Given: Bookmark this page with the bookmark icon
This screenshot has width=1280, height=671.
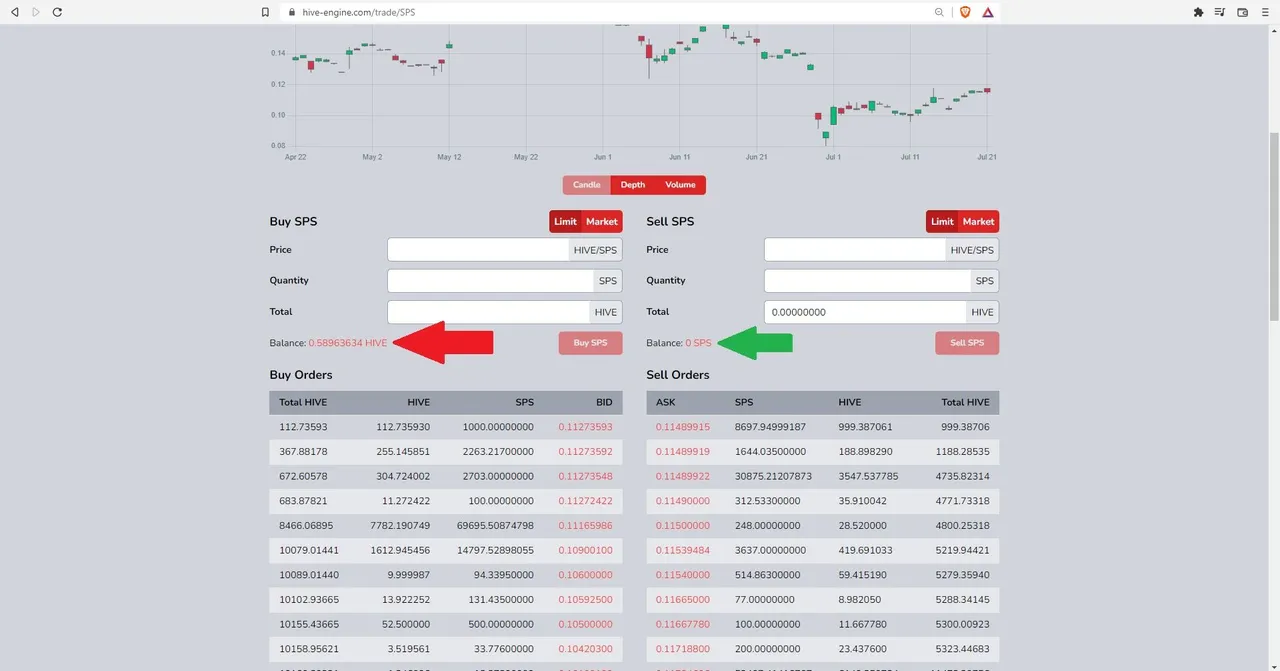Looking at the screenshot, I should tap(265, 12).
